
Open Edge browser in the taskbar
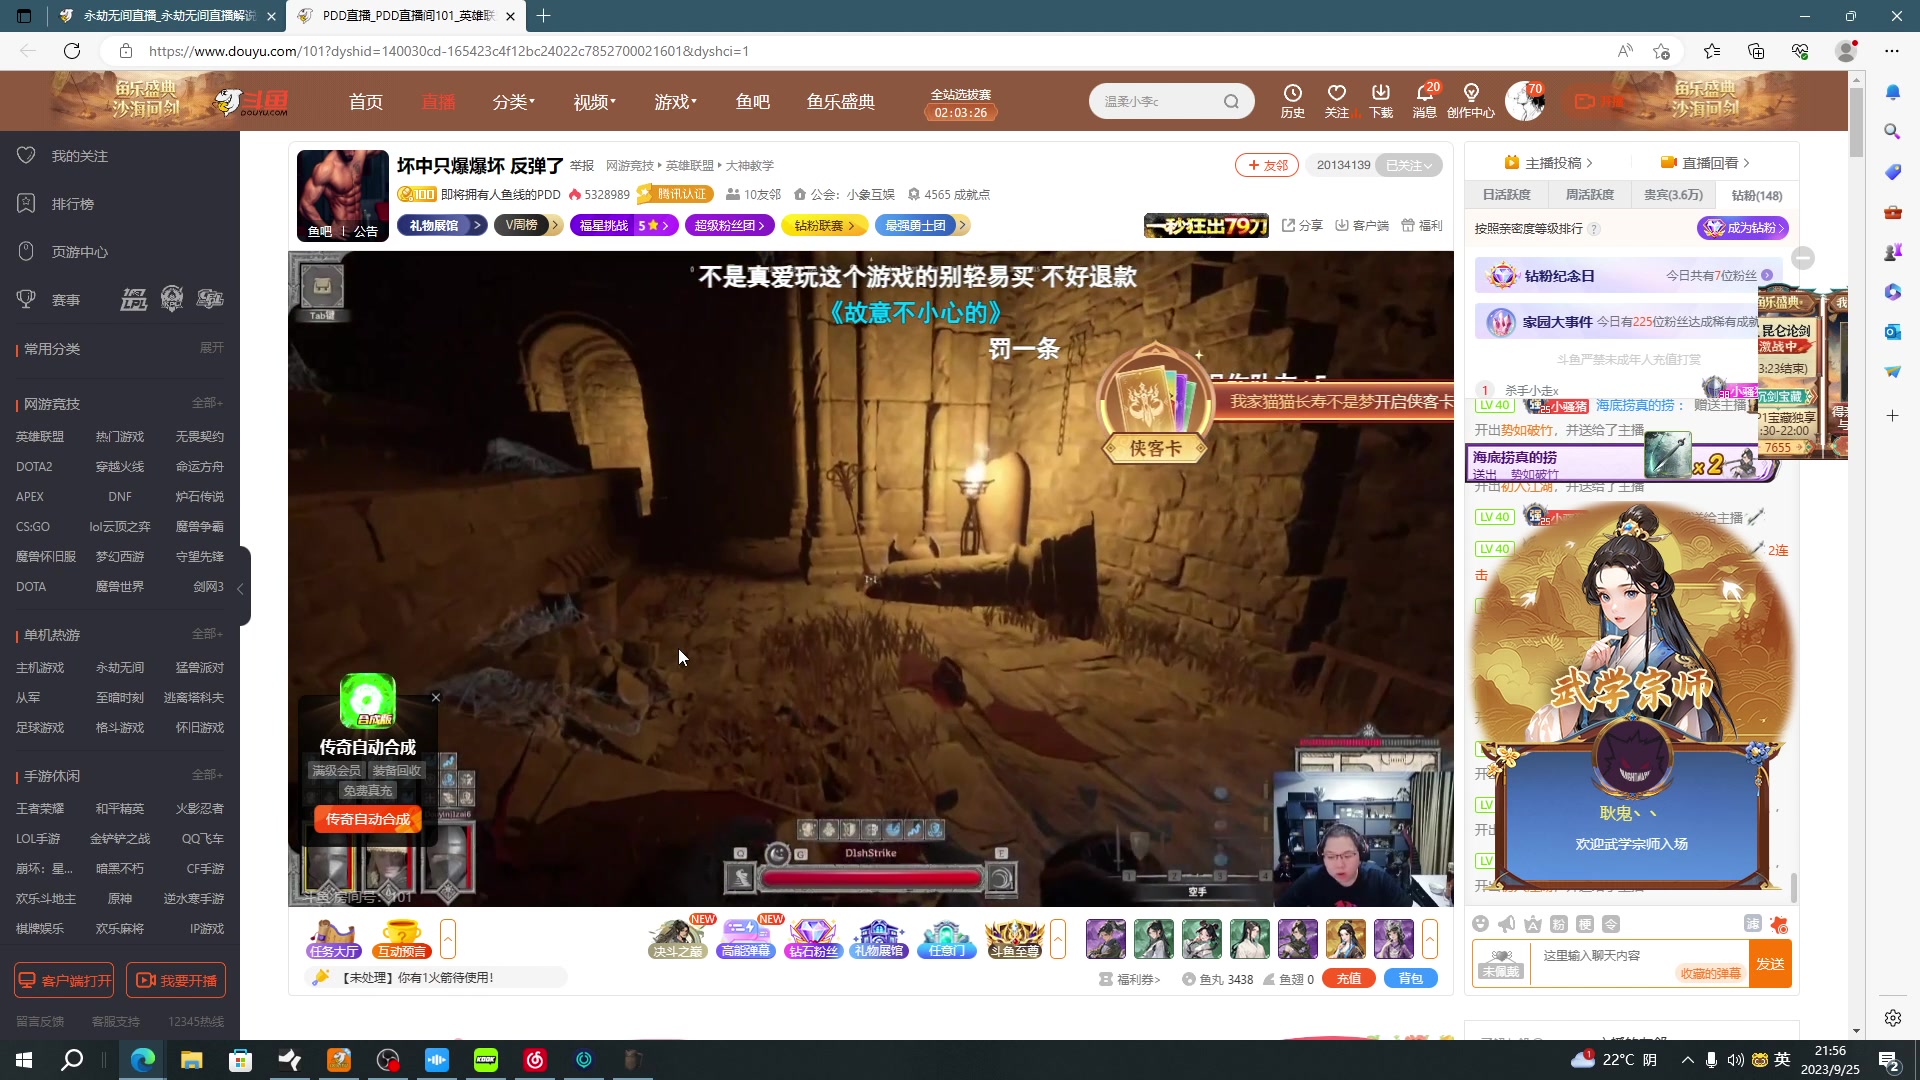[x=143, y=1060]
